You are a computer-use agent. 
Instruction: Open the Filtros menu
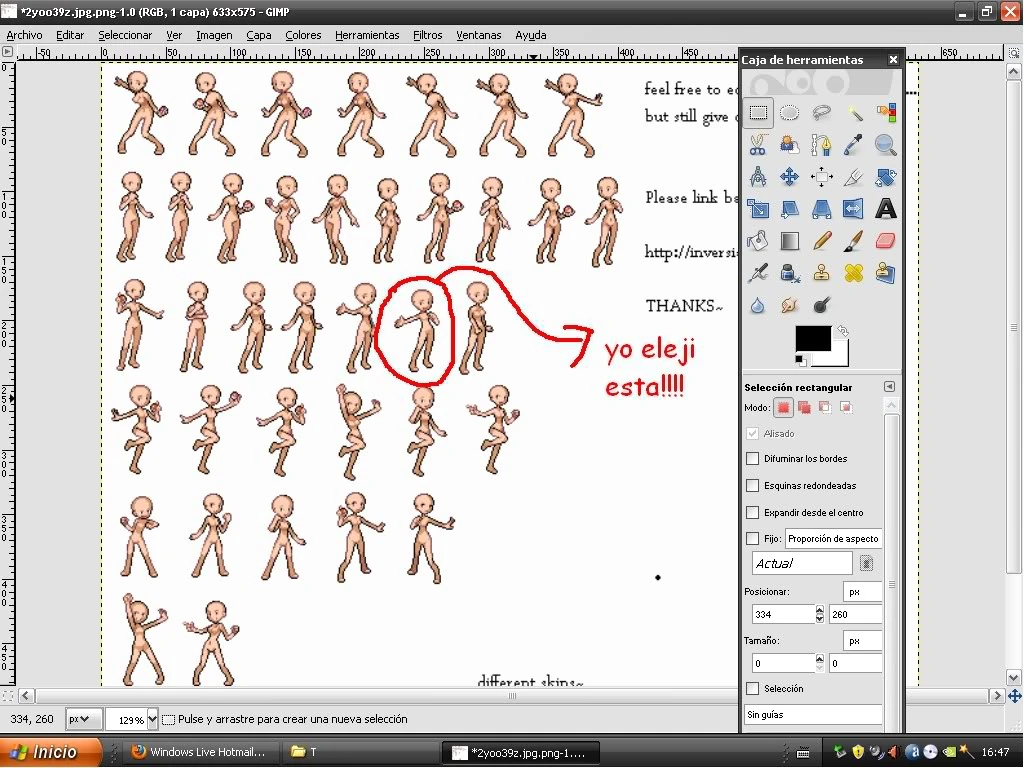coord(428,34)
